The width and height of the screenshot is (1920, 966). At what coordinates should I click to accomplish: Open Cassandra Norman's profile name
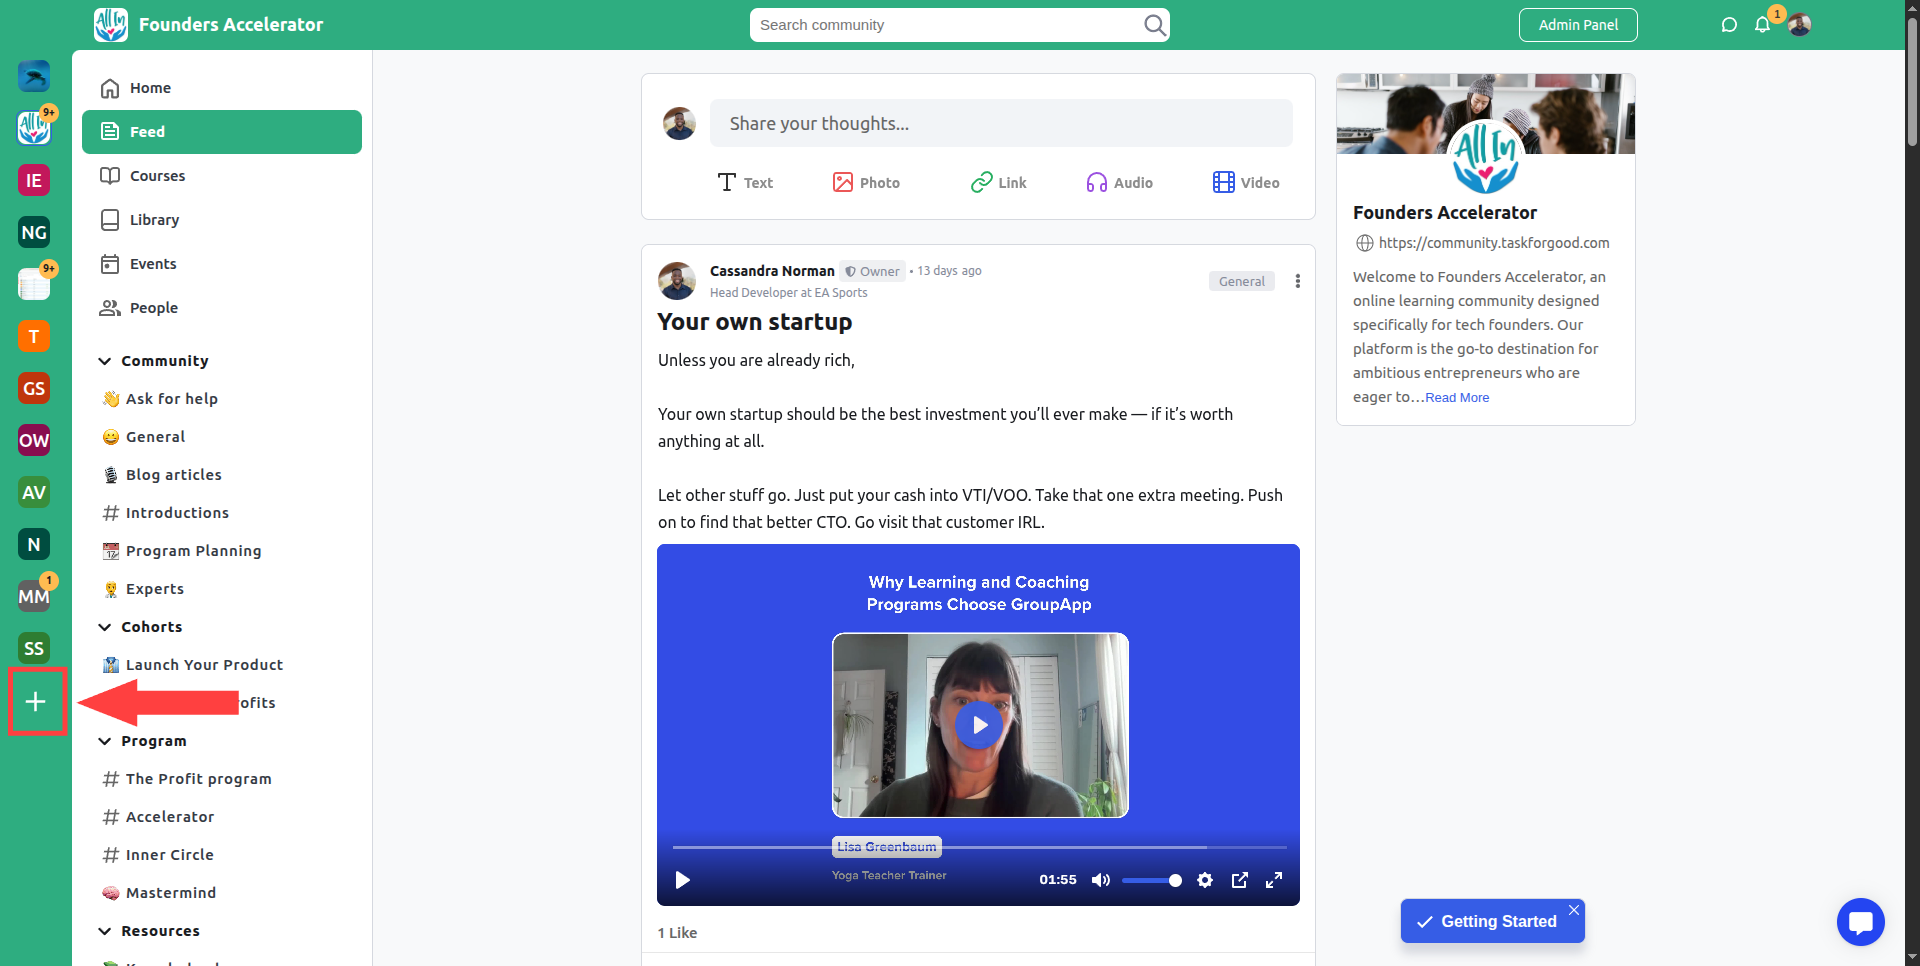[x=772, y=271]
